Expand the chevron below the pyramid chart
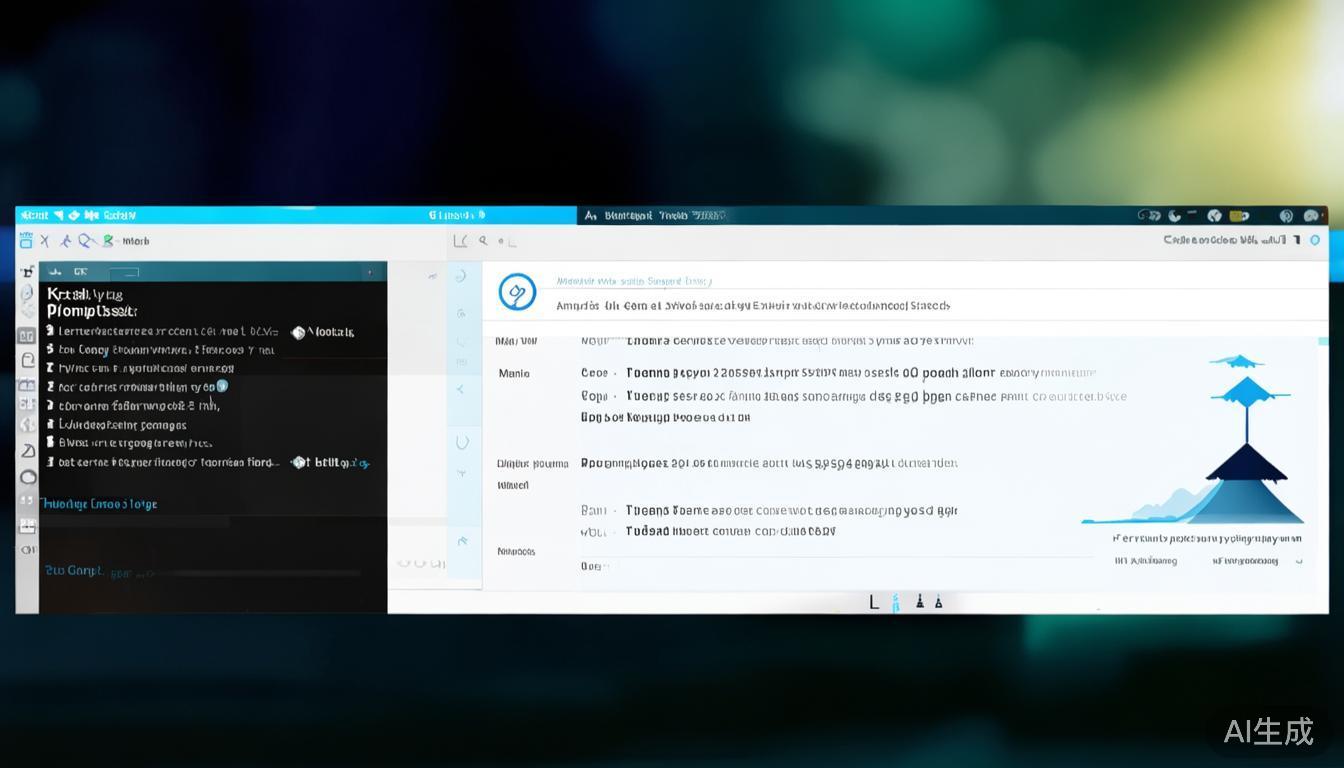This screenshot has height=768, width=1344. 1299,561
